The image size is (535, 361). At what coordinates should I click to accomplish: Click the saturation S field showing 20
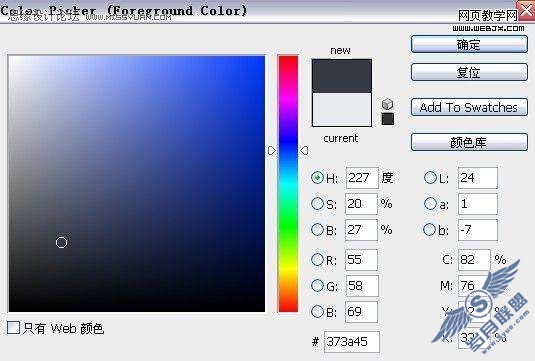(361, 204)
